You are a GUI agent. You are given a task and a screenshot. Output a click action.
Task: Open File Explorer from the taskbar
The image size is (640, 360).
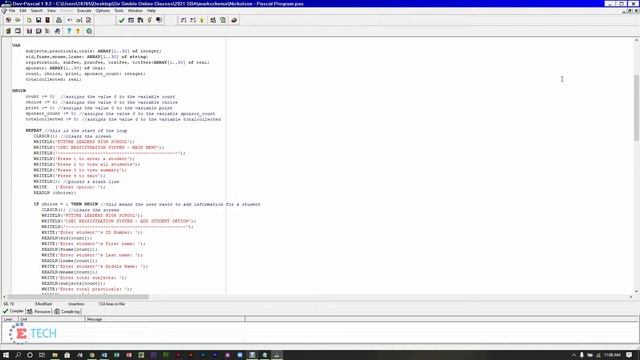coord(55,355)
